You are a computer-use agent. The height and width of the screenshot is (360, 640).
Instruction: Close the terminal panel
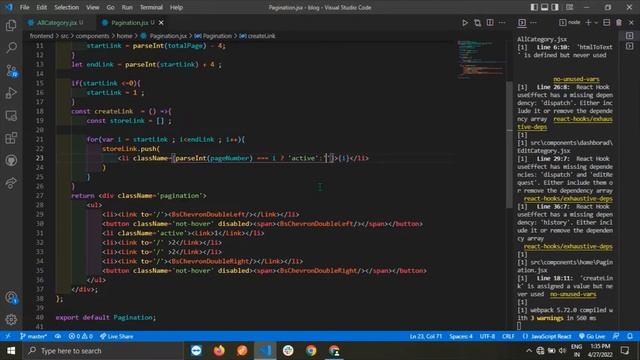[631, 23]
